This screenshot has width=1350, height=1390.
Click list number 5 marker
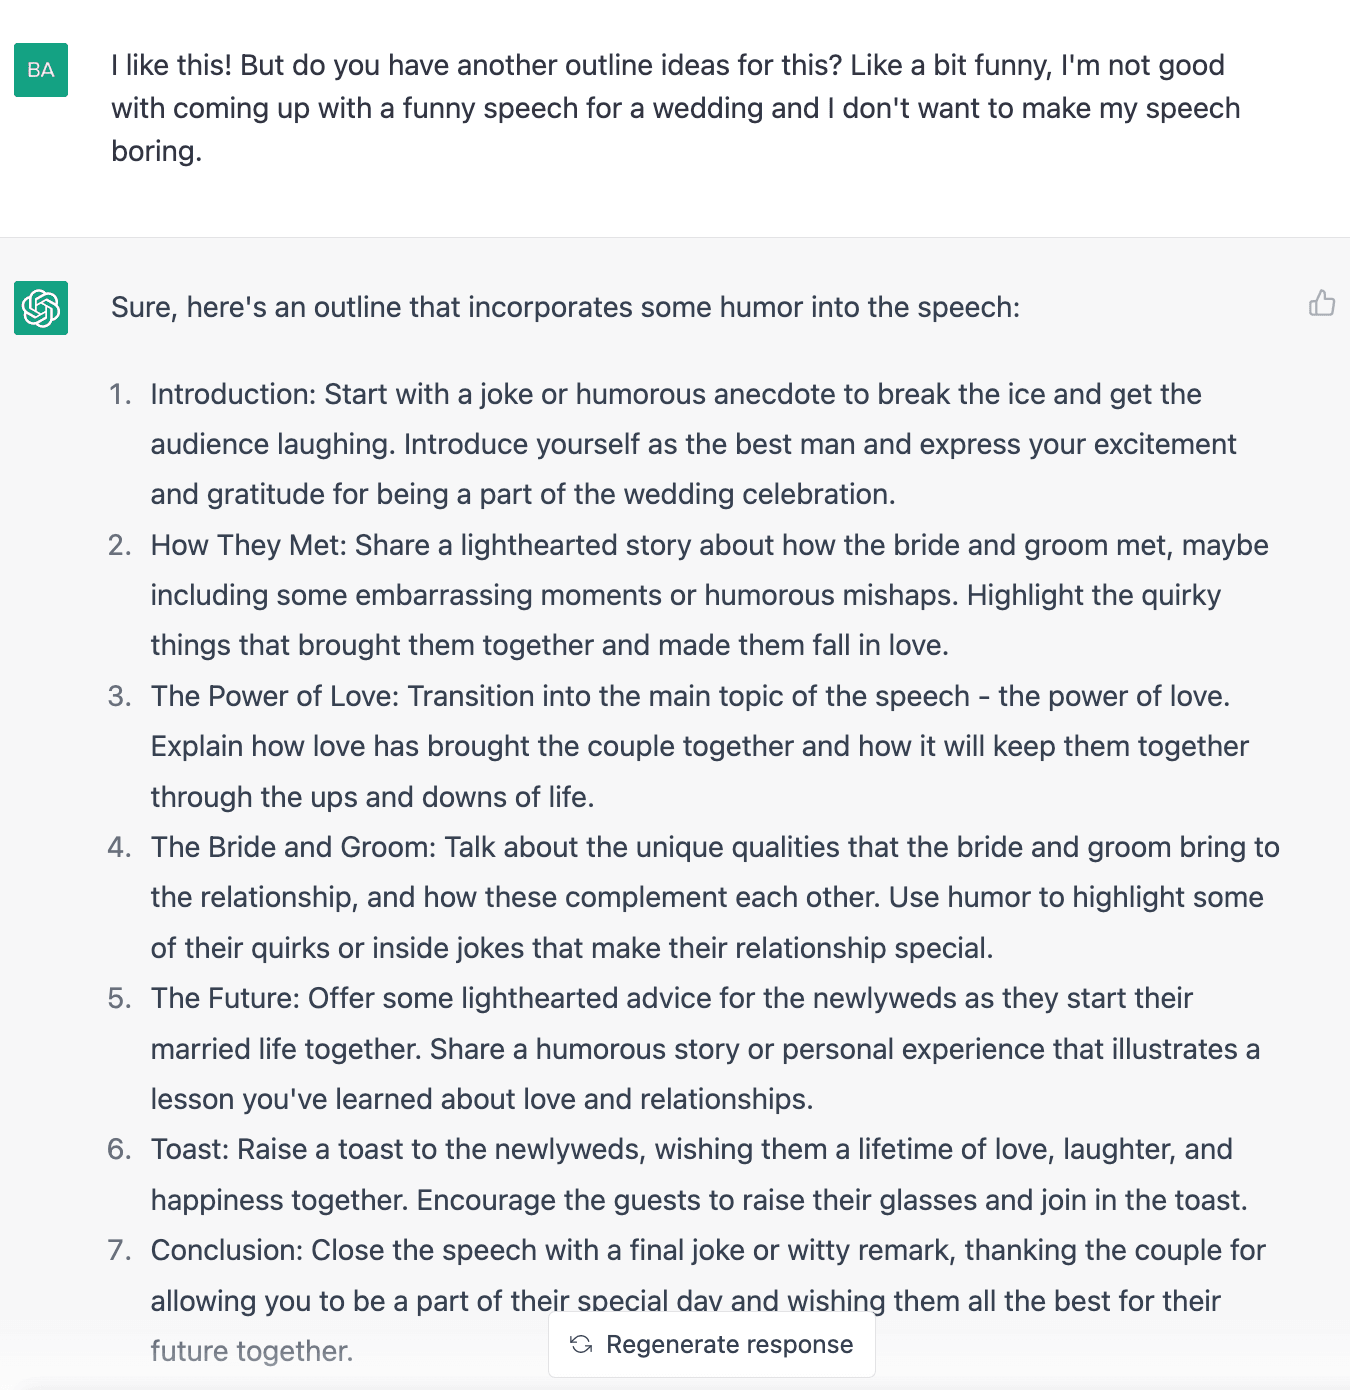coord(120,998)
